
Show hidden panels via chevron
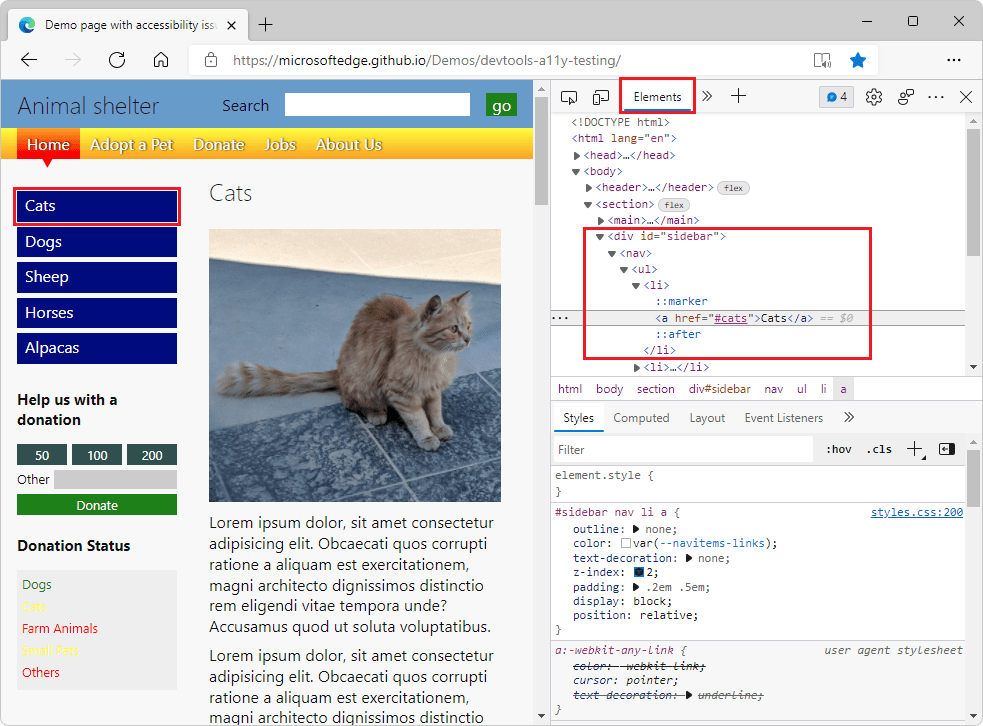click(x=707, y=96)
